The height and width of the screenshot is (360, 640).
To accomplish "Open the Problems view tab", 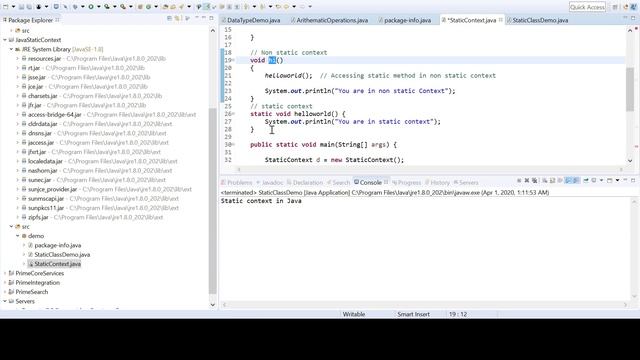I will [x=236, y=182].
